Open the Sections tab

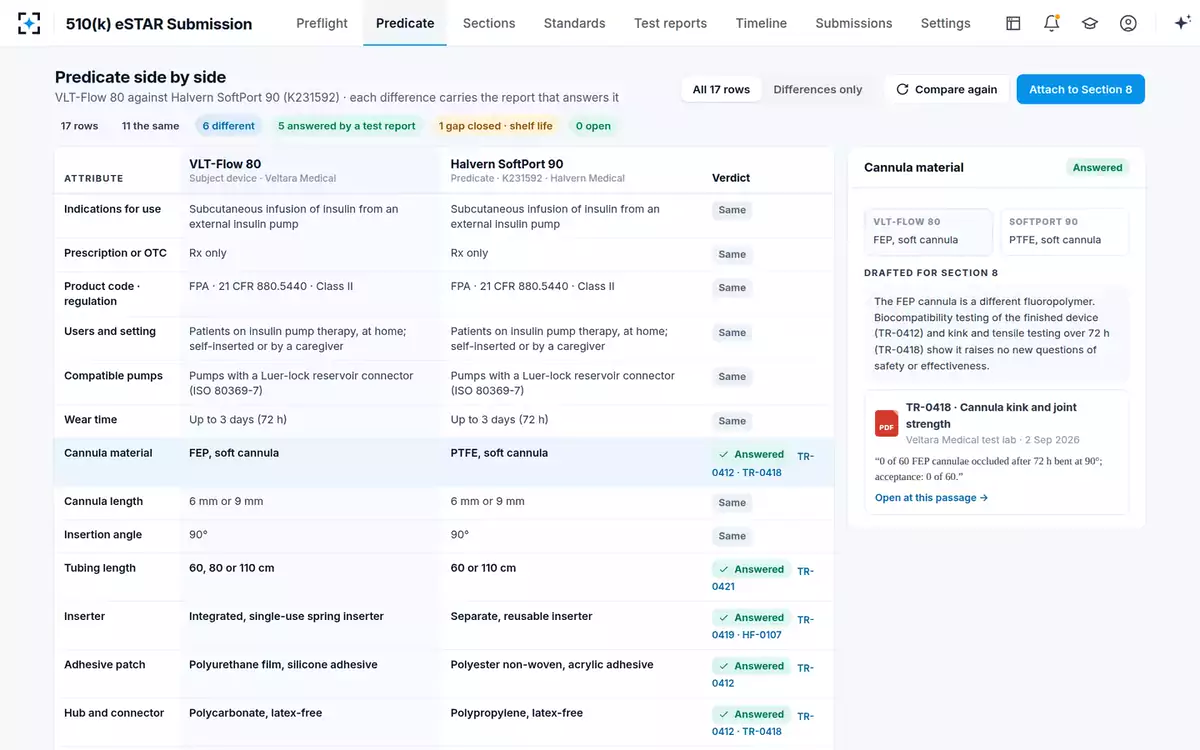pyautogui.click(x=489, y=23)
